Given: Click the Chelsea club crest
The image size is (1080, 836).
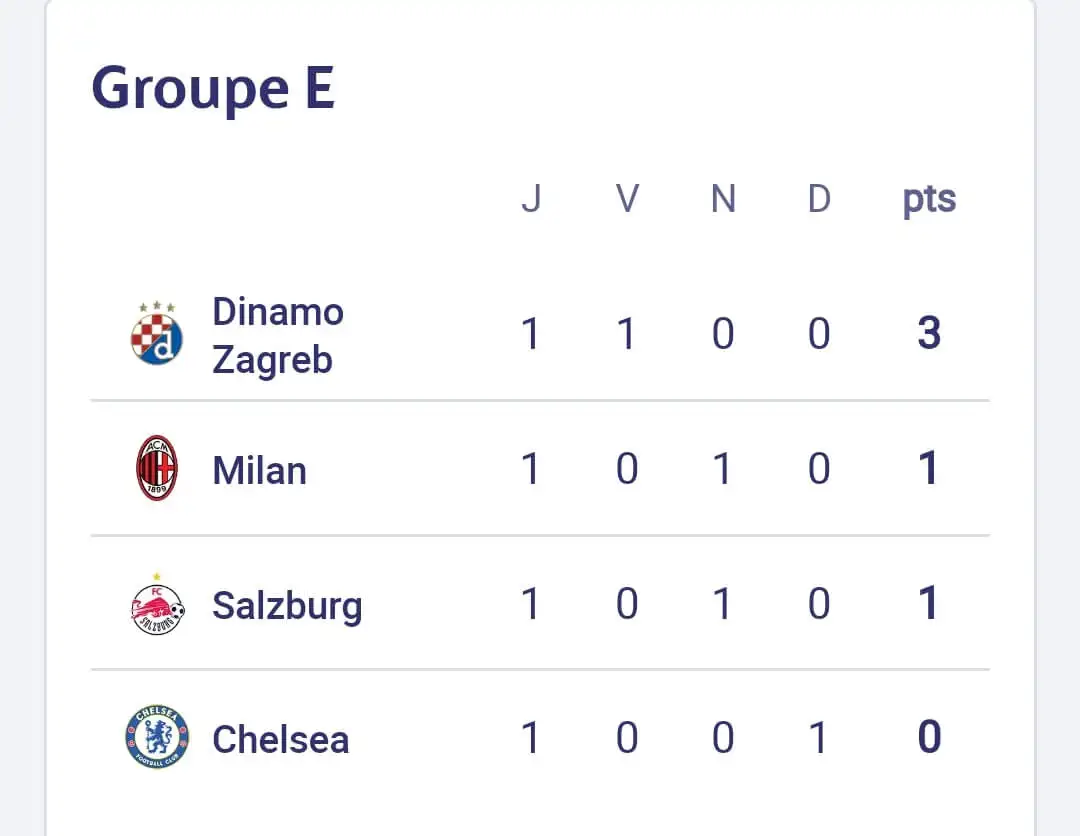Looking at the screenshot, I should pyautogui.click(x=157, y=738).
